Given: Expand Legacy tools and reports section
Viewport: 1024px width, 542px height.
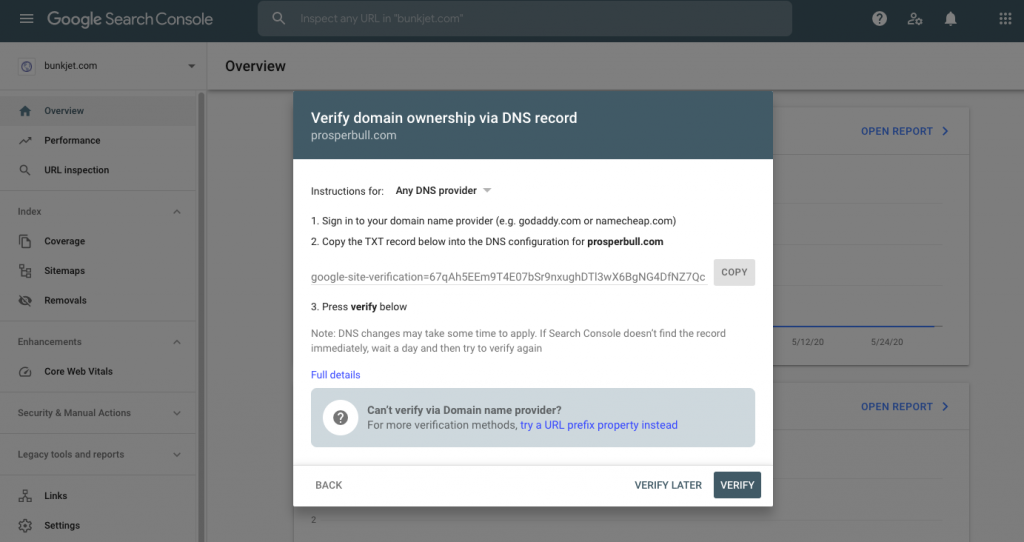Looking at the screenshot, I should pos(177,455).
